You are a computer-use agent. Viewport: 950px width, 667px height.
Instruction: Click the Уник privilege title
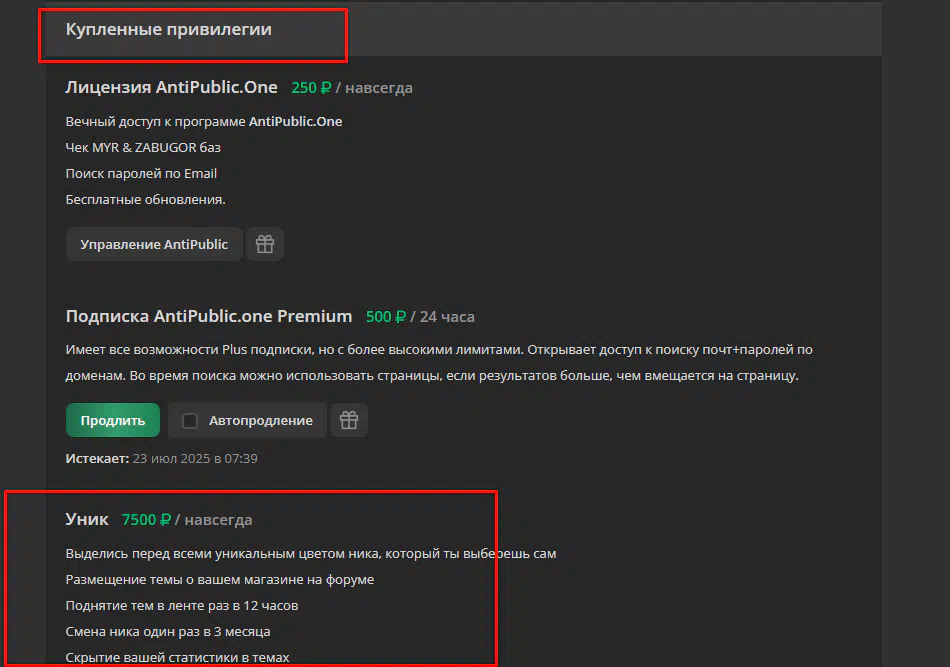point(87,519)
